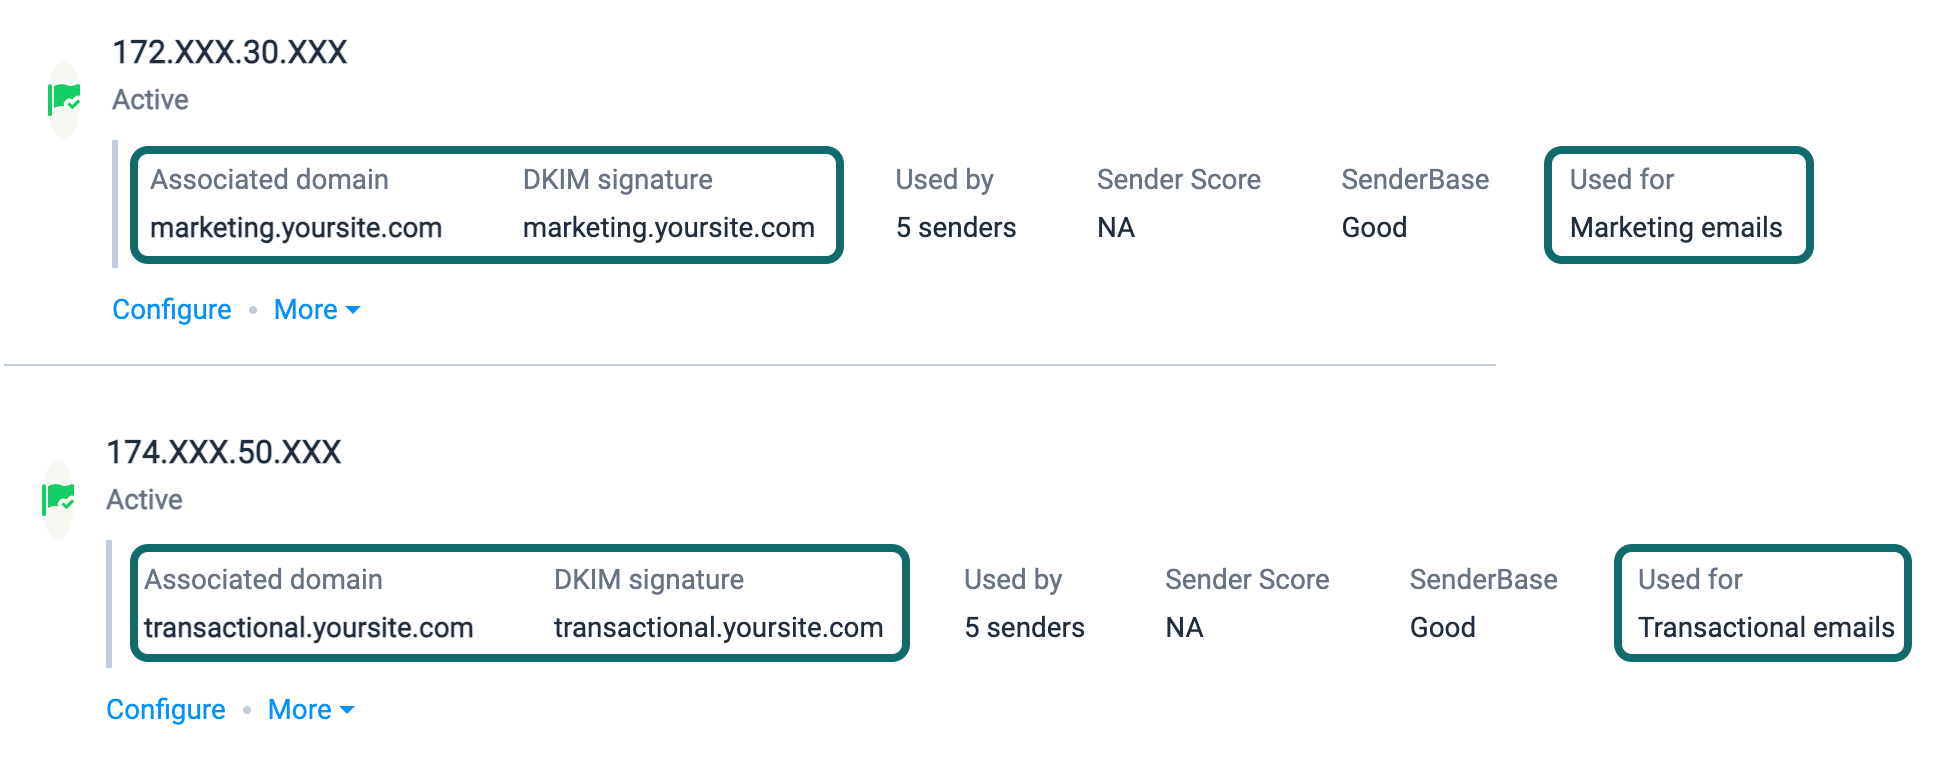Open Configure for the marketing IP
The image size is (1940, 760).
pyautogui.click(x=172, y=310)
